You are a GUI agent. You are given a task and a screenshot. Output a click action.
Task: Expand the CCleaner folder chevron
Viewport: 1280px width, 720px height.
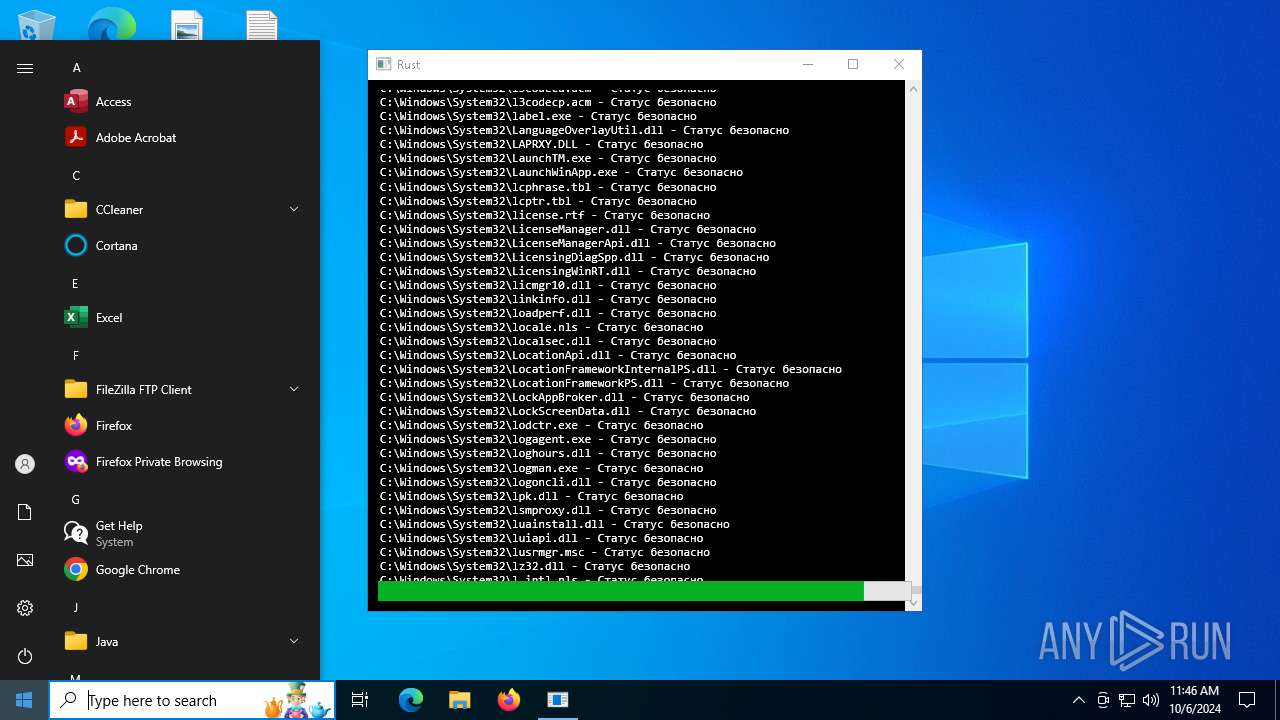click(x=294, y=209)
